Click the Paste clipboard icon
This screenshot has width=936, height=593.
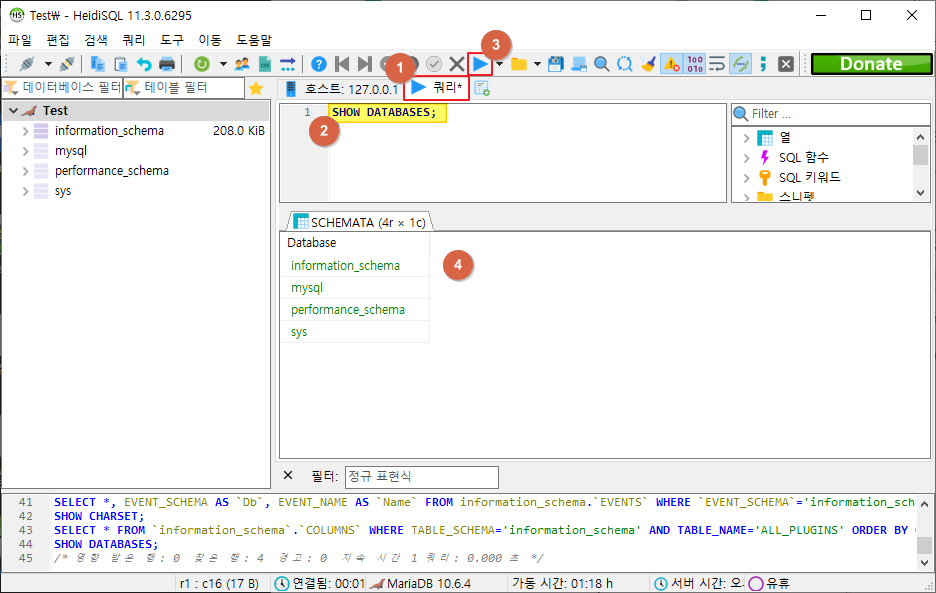coord(121,64)
